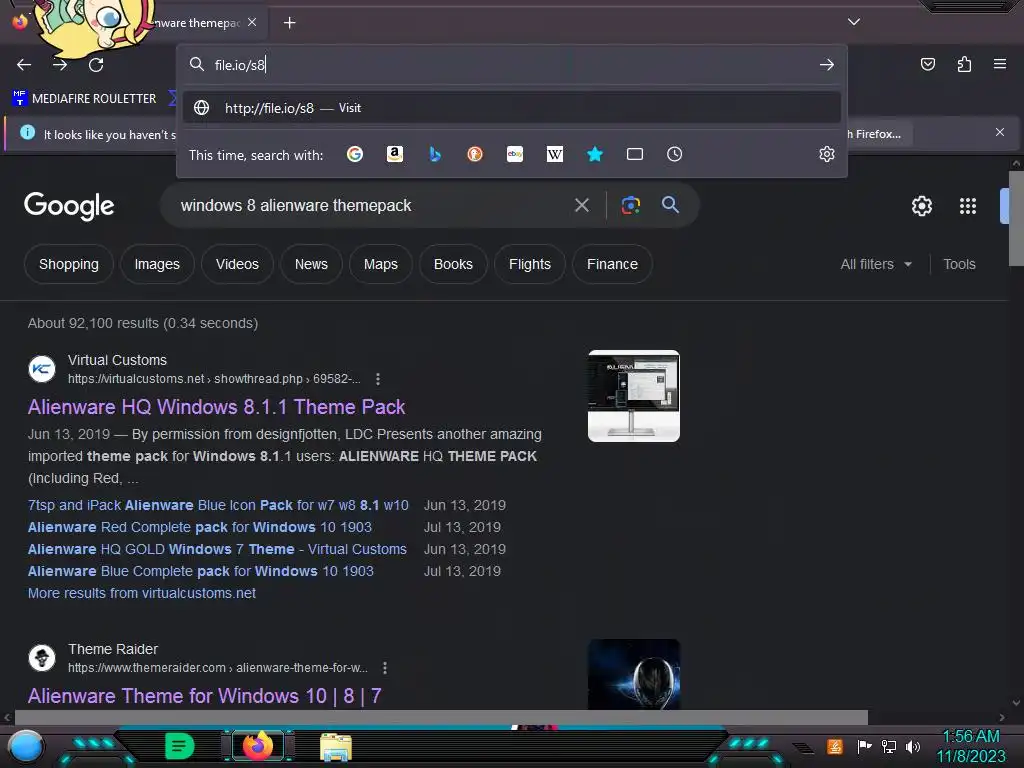Screen dimensions: 1024x768
Task: Search this time with DuckDuckGo
Action: point(475,154)
